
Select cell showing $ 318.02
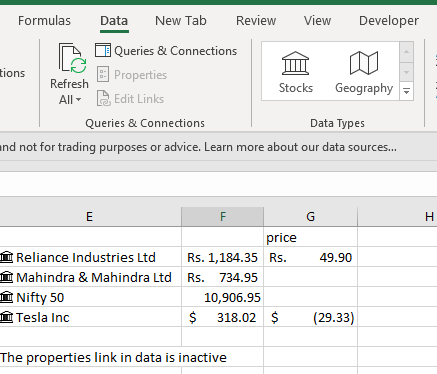(x=223, y=317)
